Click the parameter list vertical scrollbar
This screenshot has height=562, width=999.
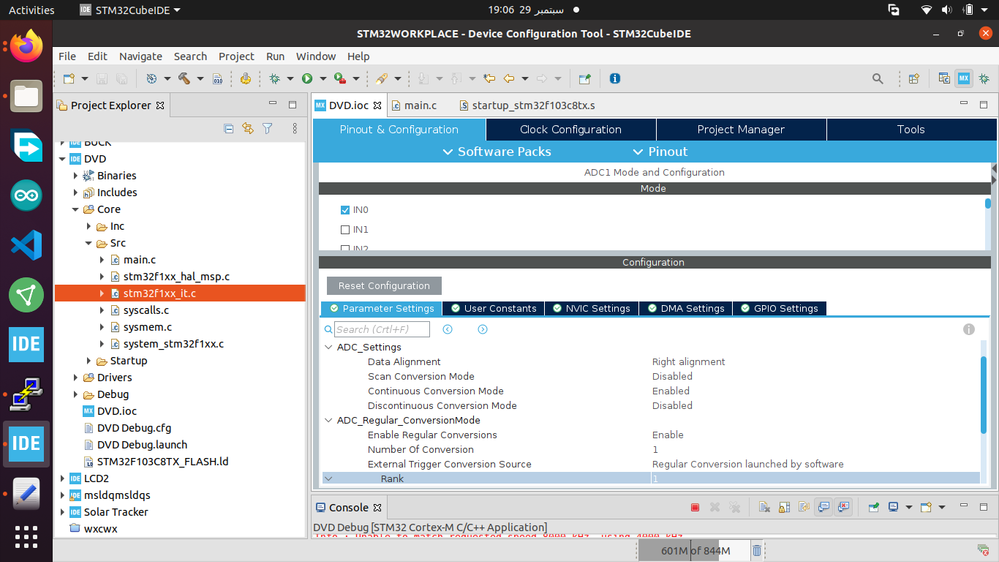(985, 395)
